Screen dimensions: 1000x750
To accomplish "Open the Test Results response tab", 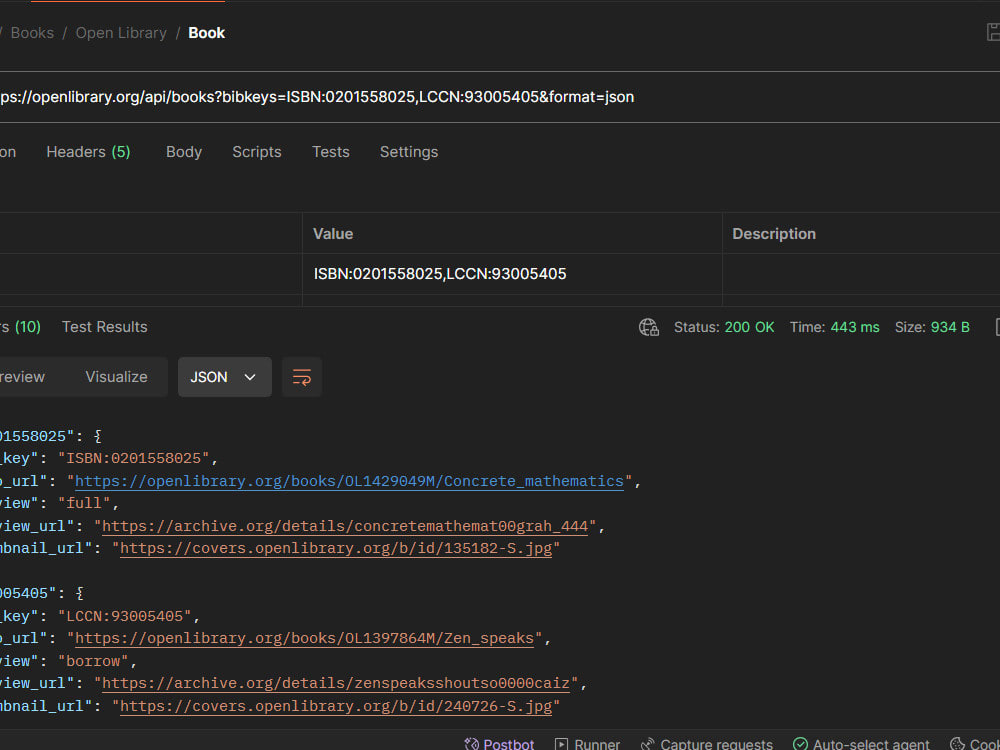I will coord(105,327).
